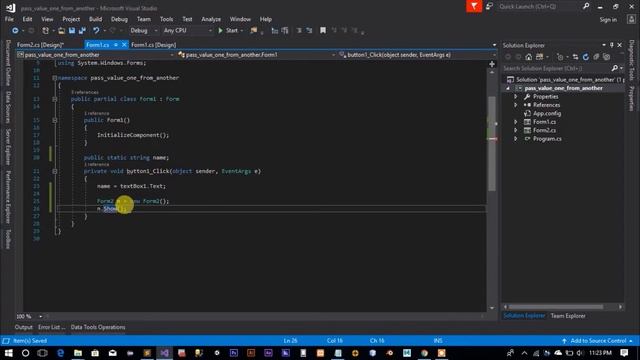This screenshot has height=360, width=640.
Task: Open the Output panel tab
Action: [24, 327]
